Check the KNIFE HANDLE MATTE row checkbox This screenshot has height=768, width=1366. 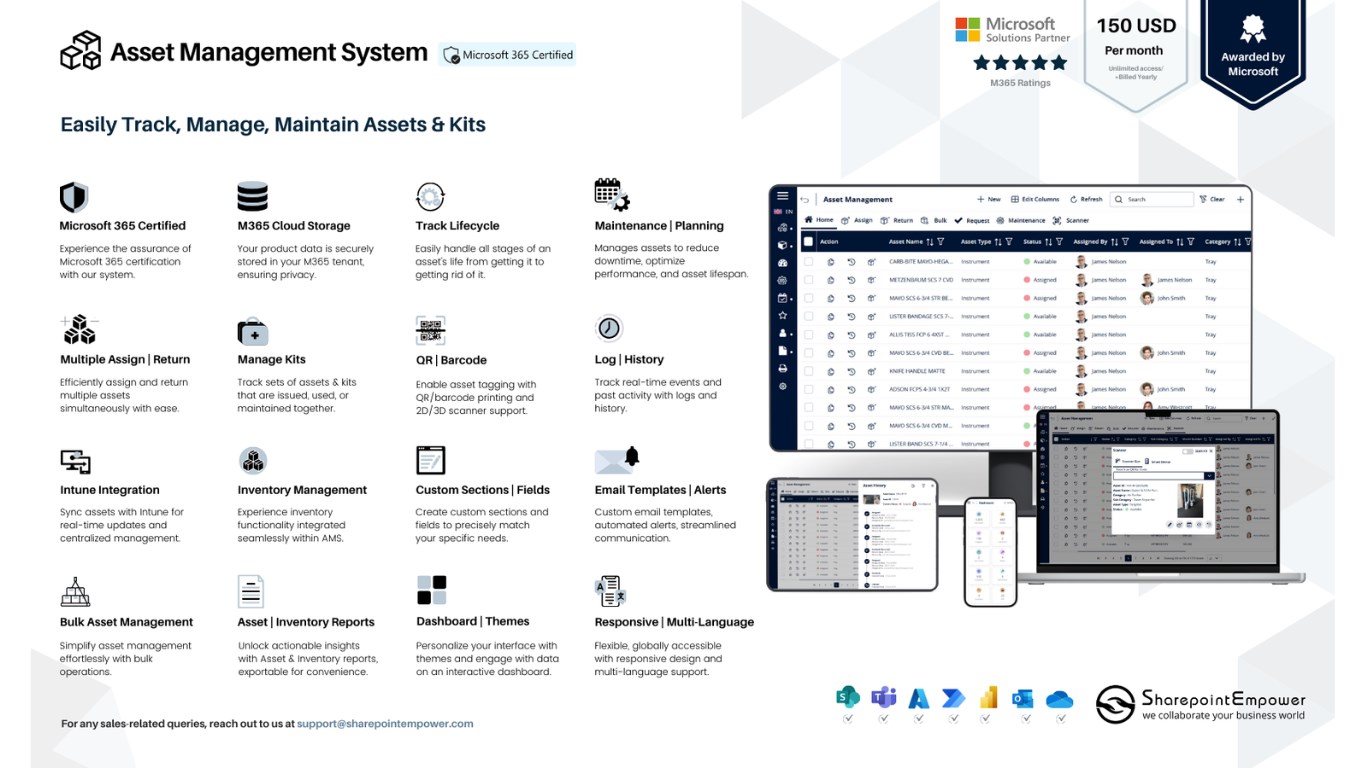808,371
